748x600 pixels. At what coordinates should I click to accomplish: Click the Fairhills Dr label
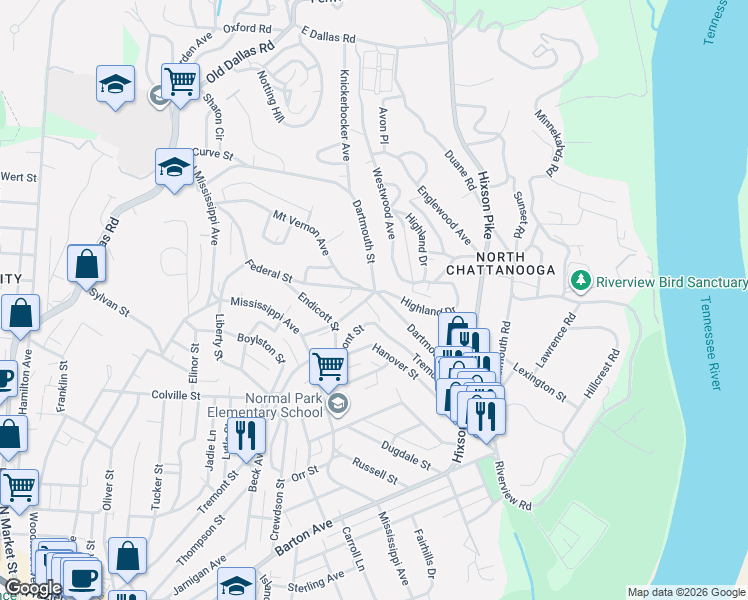click(425, 554)
